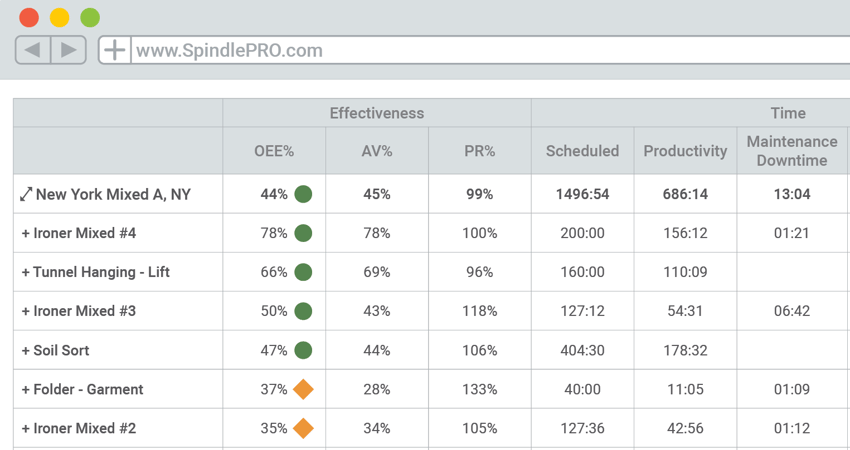This screenshot has width=850, height=450.
Task: Click green status dot for Ironer Mixed #4
Action: click(303, 233)
